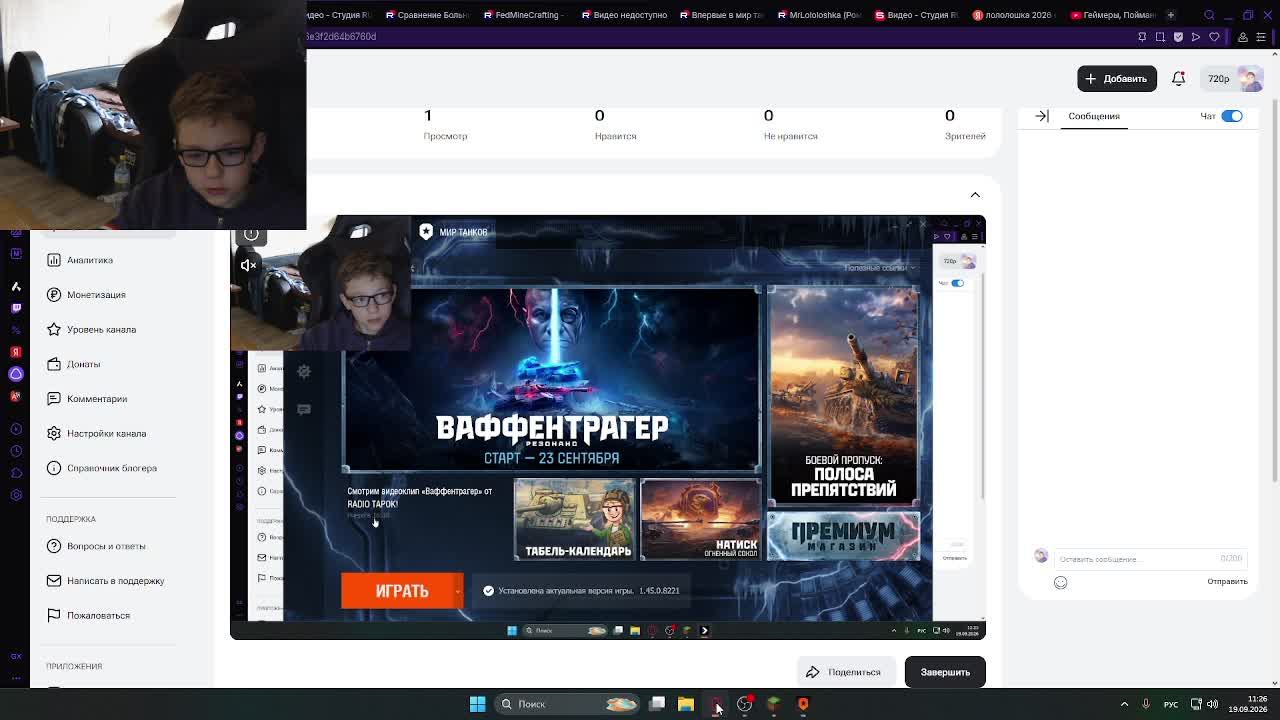Open the Справочник блогера sidebar link
The height and width of the screenshot is (720, 1280).
pyautogui.click(x=112, y=468)
